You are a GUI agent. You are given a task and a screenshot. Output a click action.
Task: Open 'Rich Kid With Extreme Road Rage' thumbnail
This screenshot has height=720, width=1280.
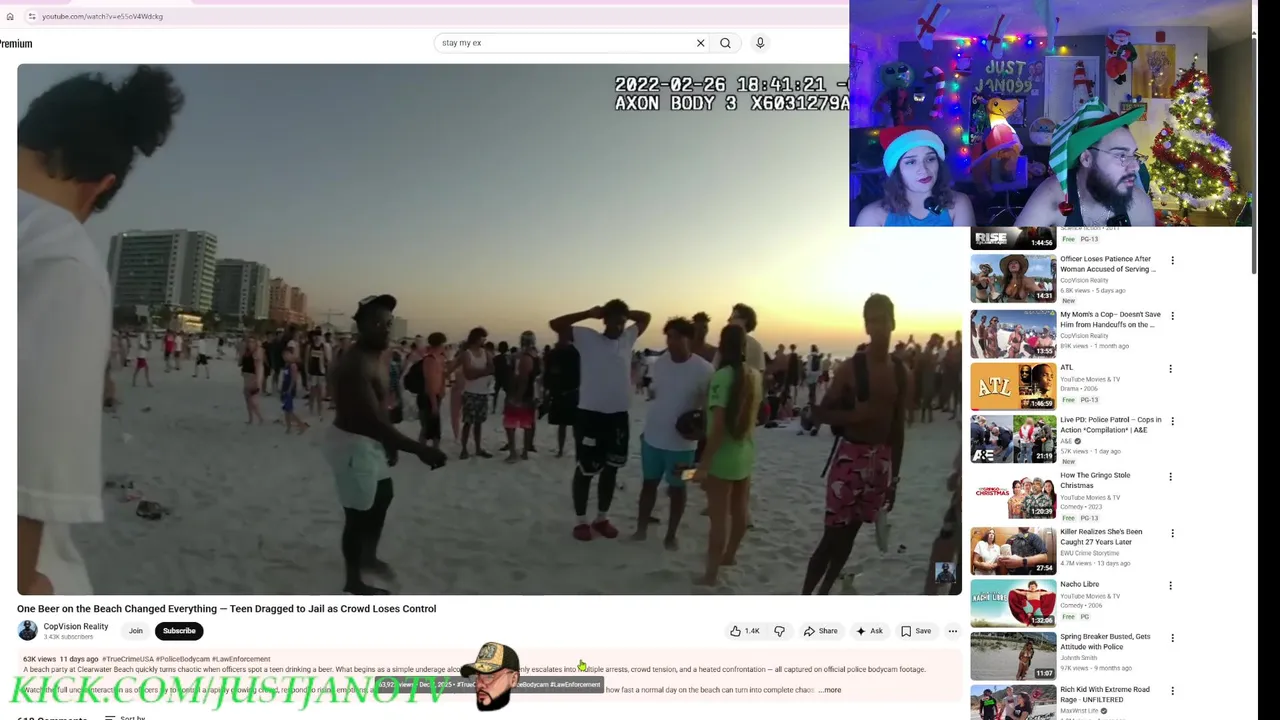1013,702
